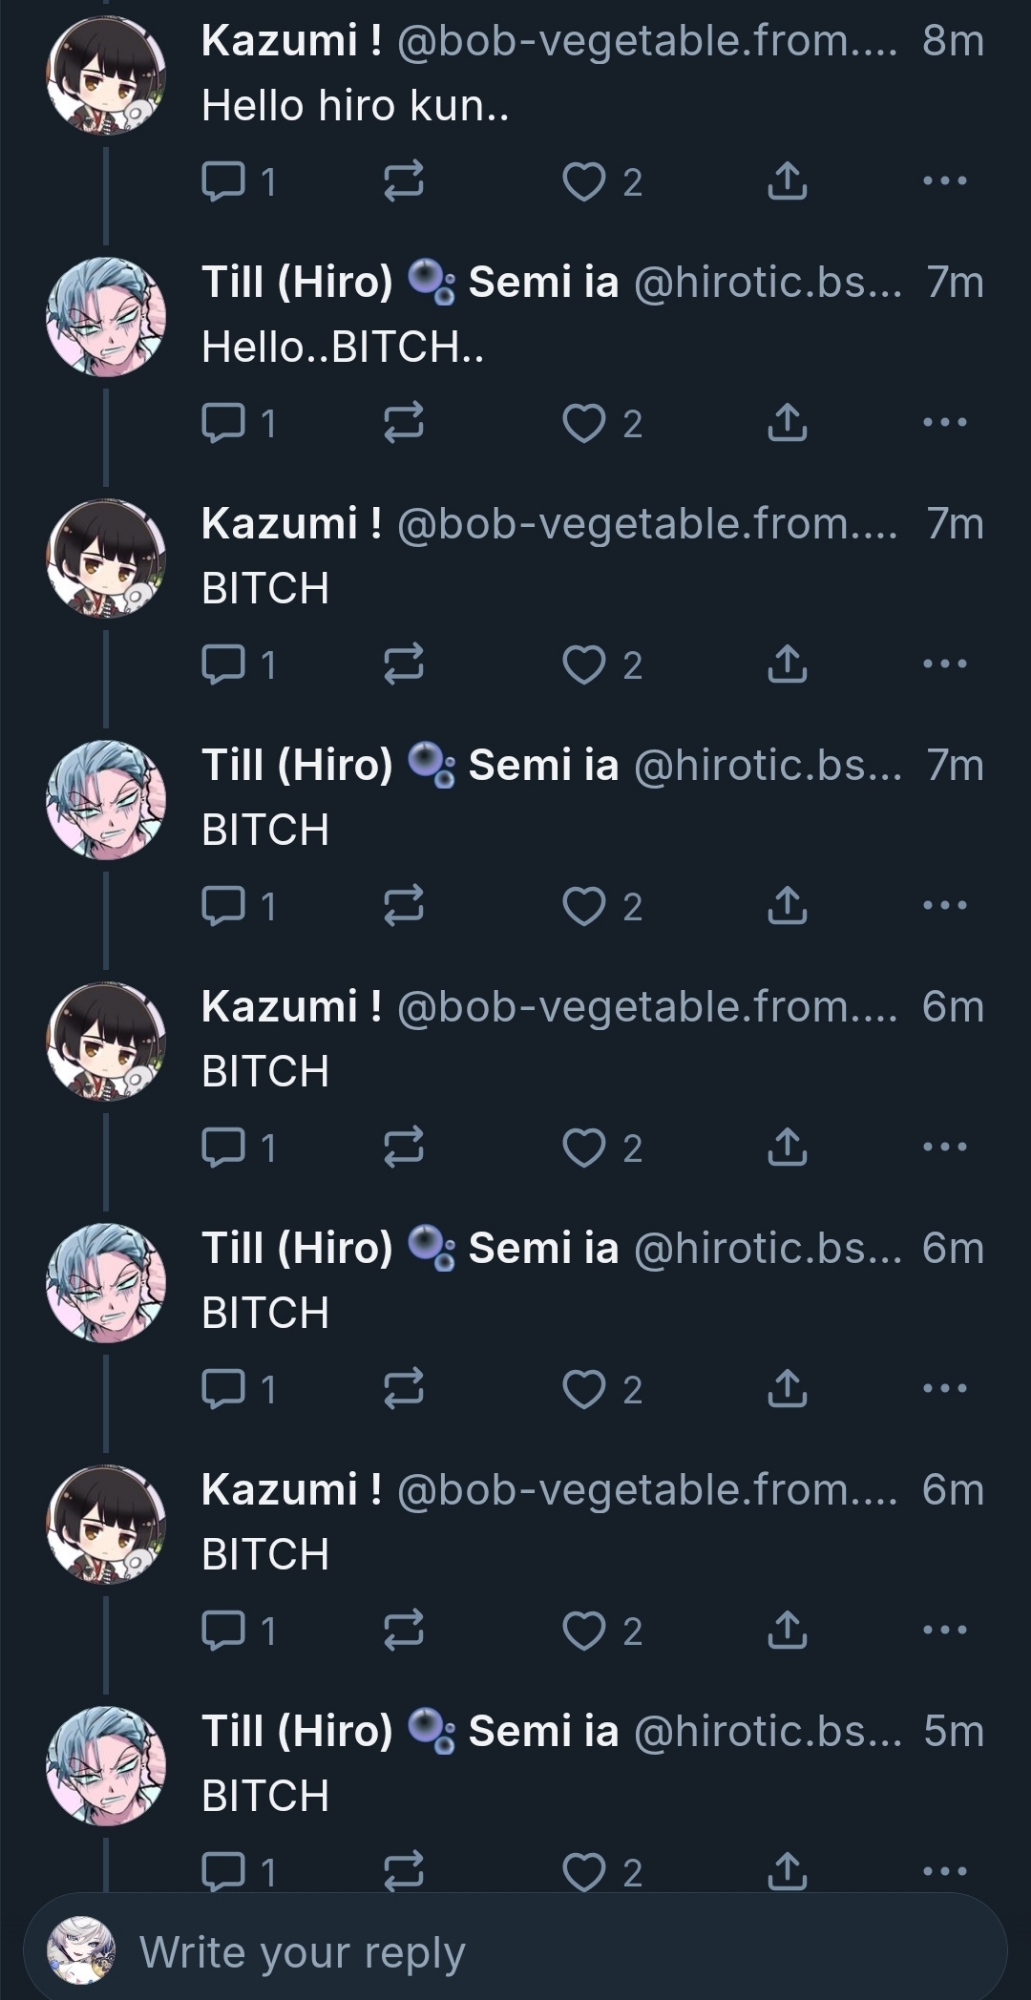The width and height of the screenshot is (1031, 2000).
Task: Like Till's "Hello..BITCH.." post
Action: point(584,423)
